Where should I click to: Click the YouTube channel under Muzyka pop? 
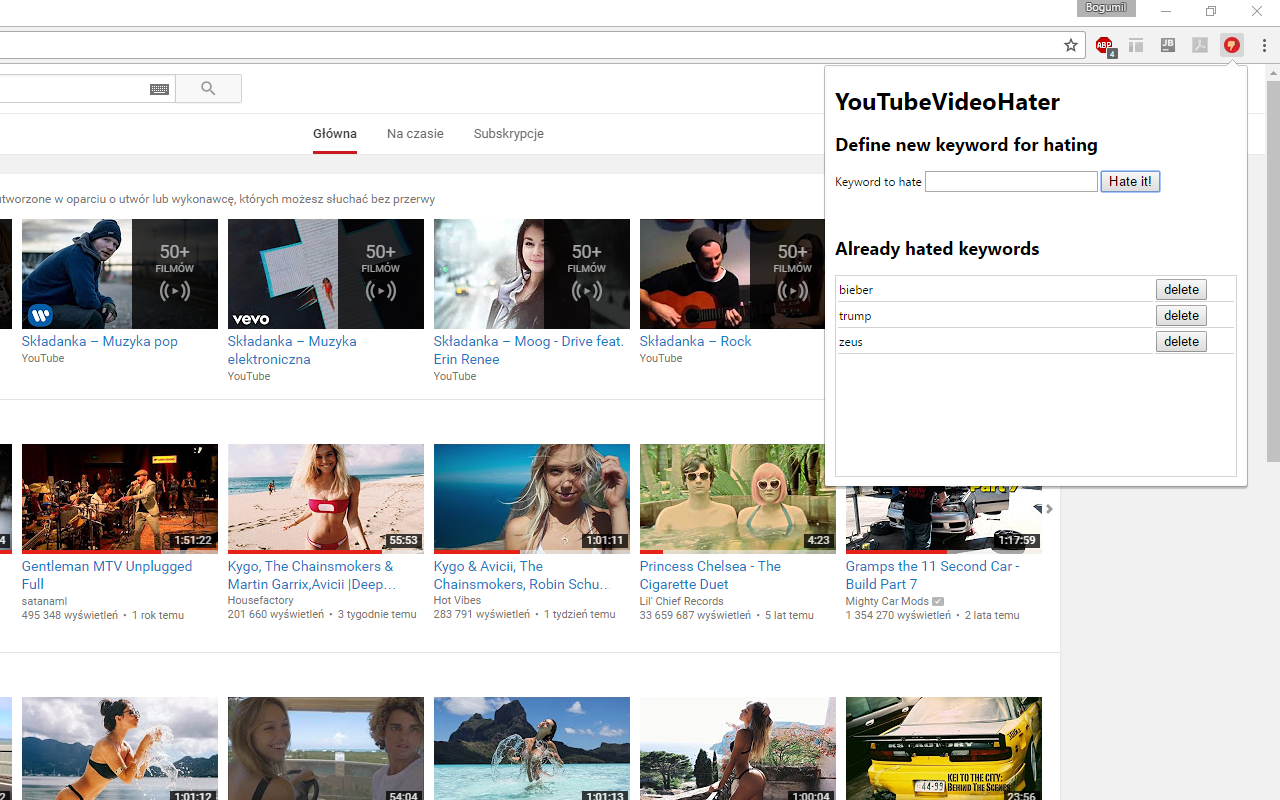(43, 358)
